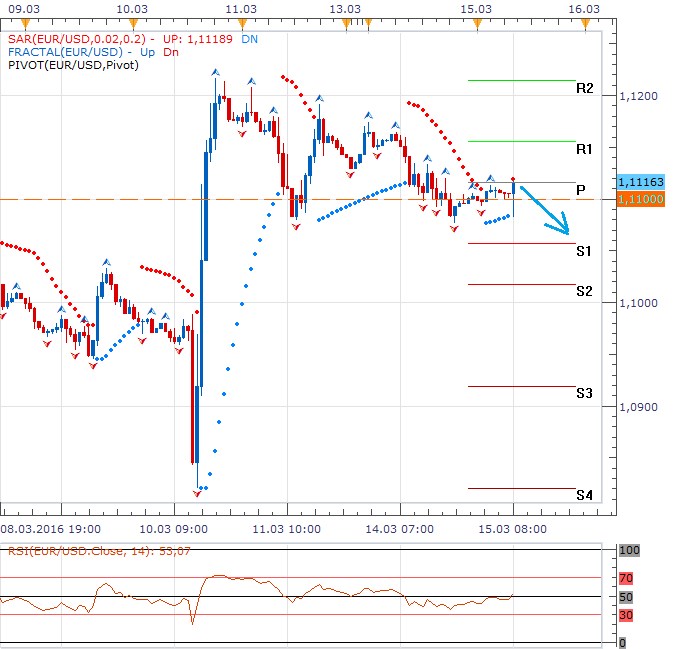This screenshot has width=674, height=649.
Task: Click the S1 support level label
Action: point(585,251)
